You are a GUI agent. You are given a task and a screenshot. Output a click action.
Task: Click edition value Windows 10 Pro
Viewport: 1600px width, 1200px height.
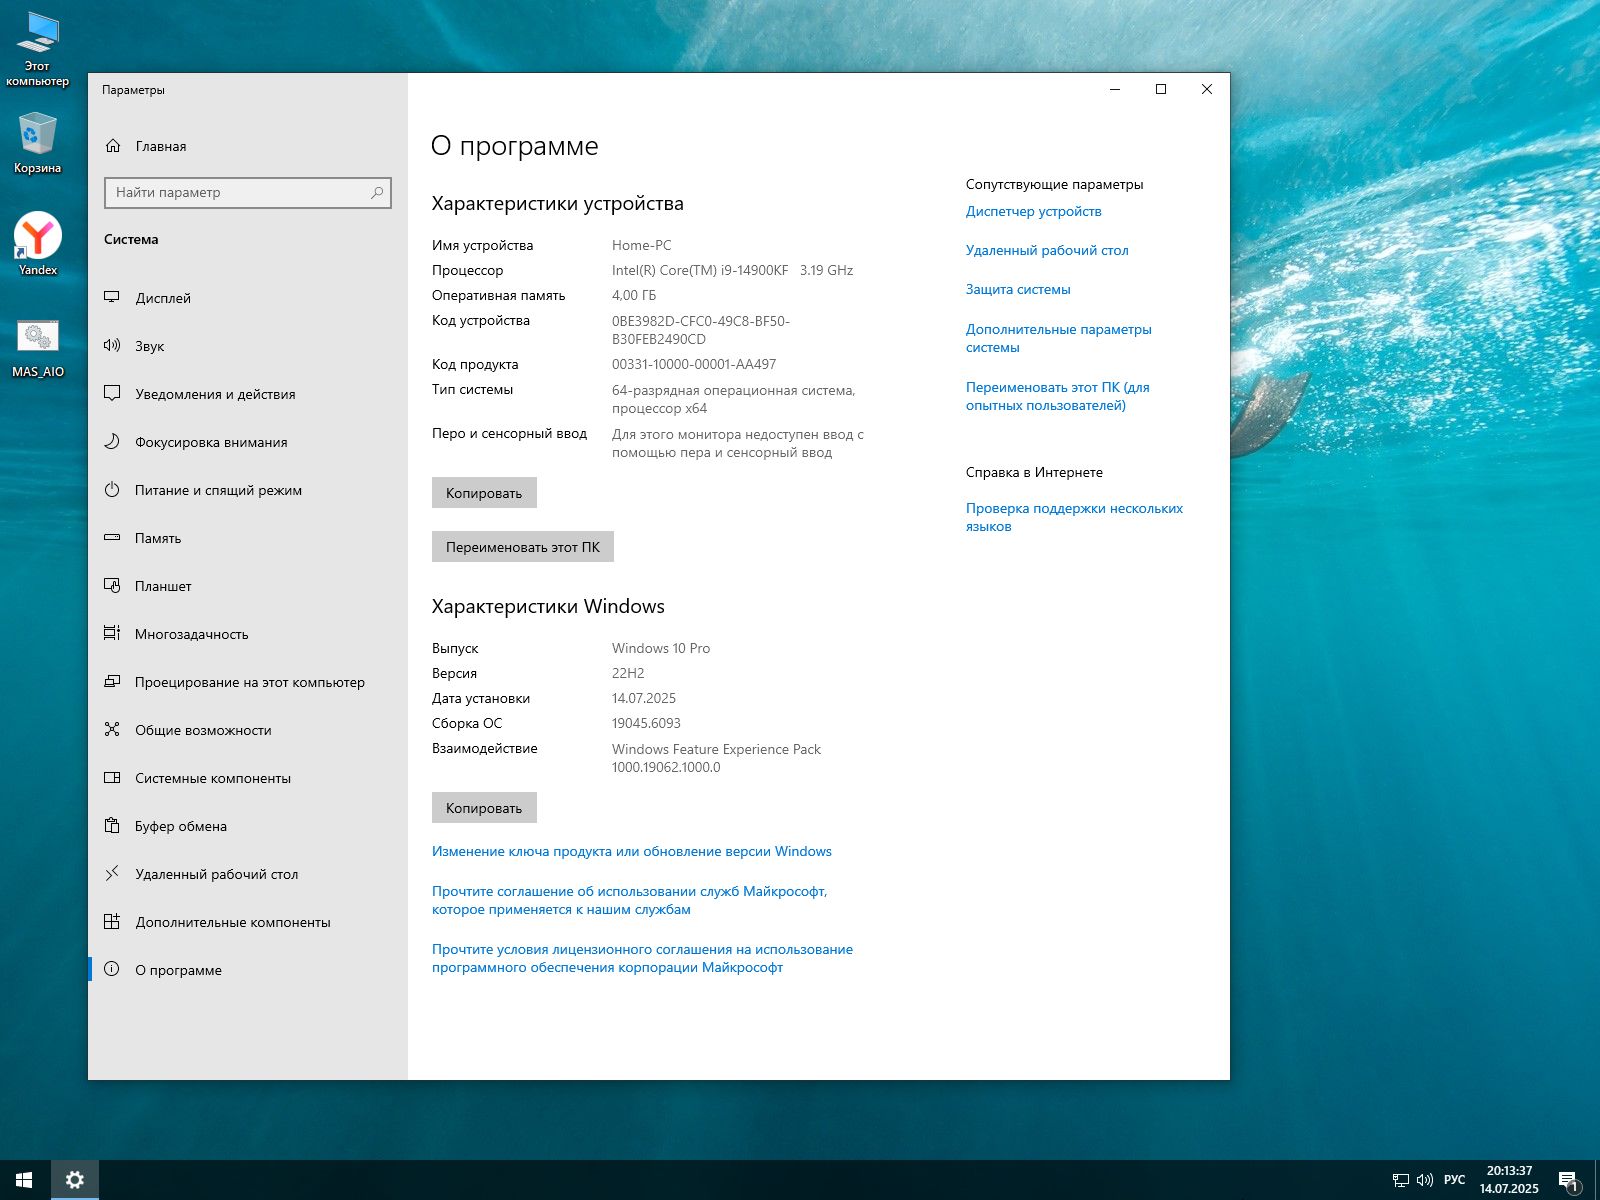pyautogui.click(x=661, y=648)
